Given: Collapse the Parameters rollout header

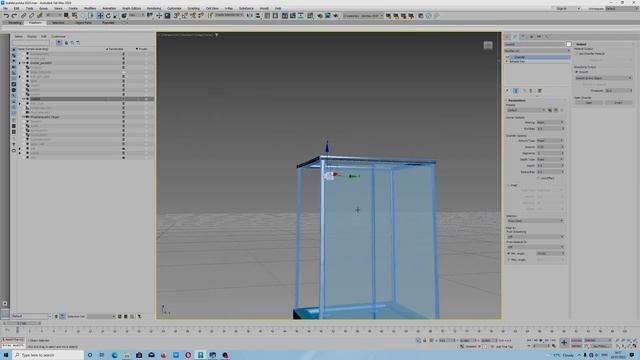Looking at the screenshot, I should (517, 100).
